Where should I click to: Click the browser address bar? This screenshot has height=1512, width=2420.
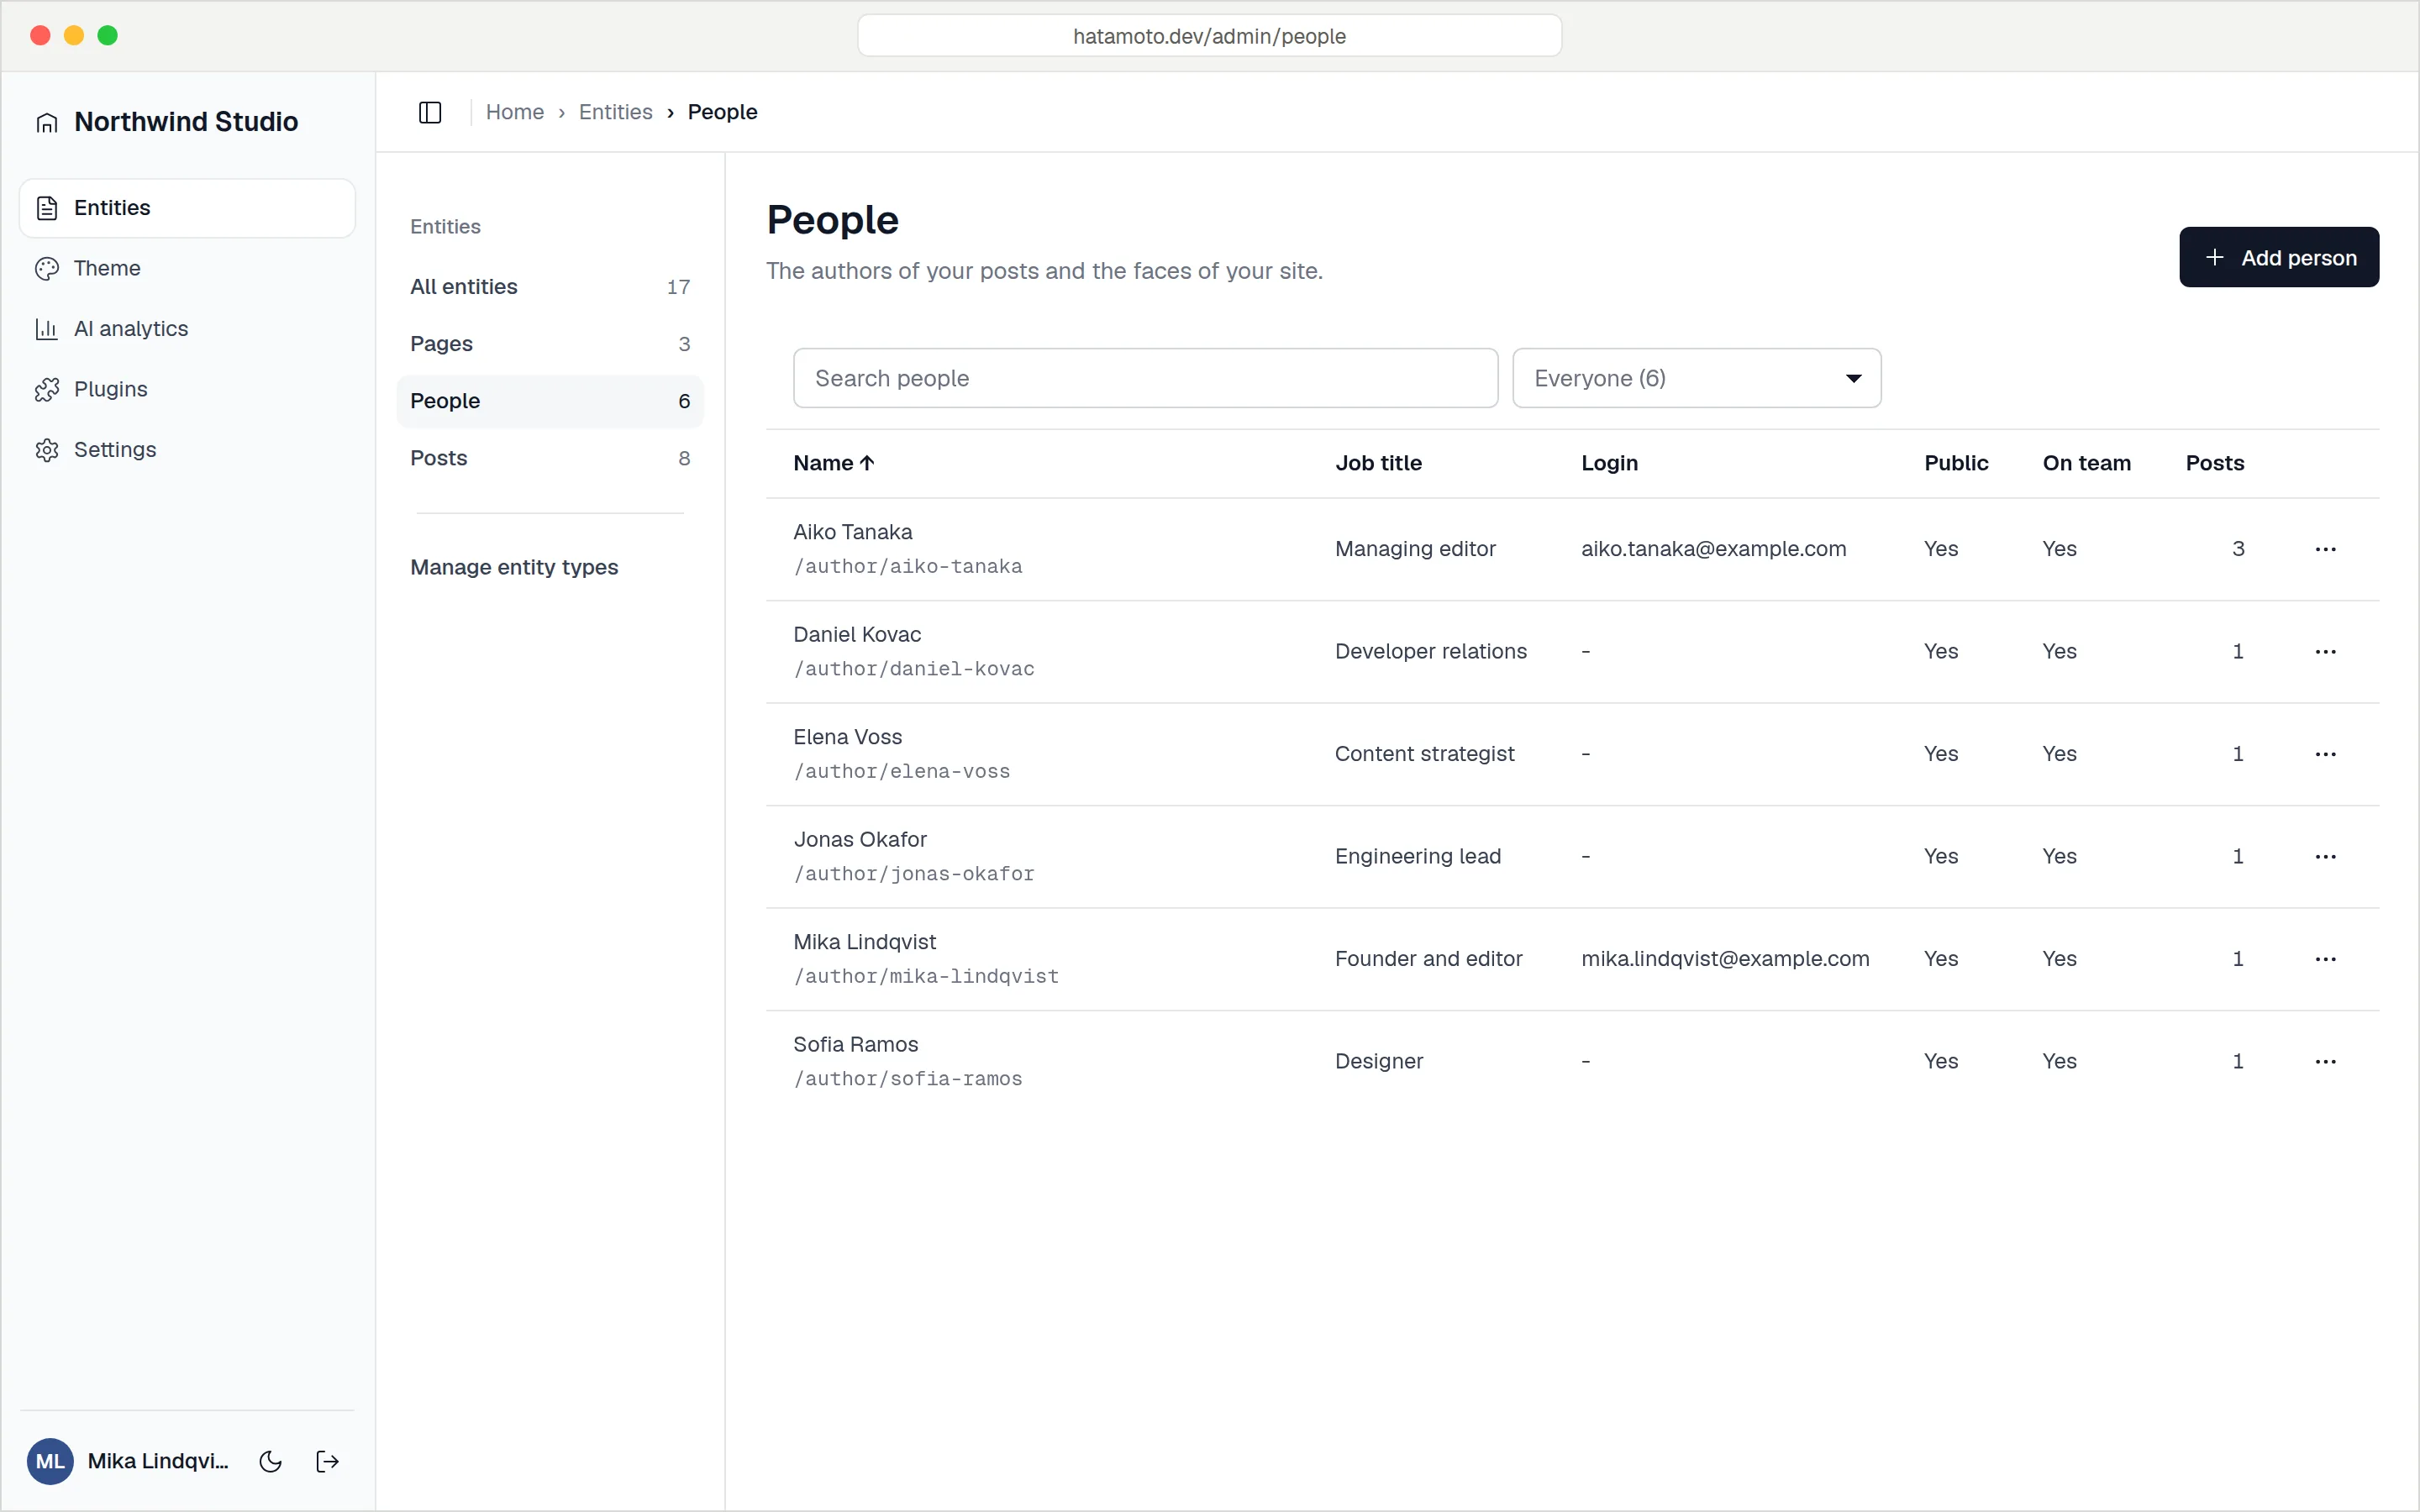coord(1209,36)
